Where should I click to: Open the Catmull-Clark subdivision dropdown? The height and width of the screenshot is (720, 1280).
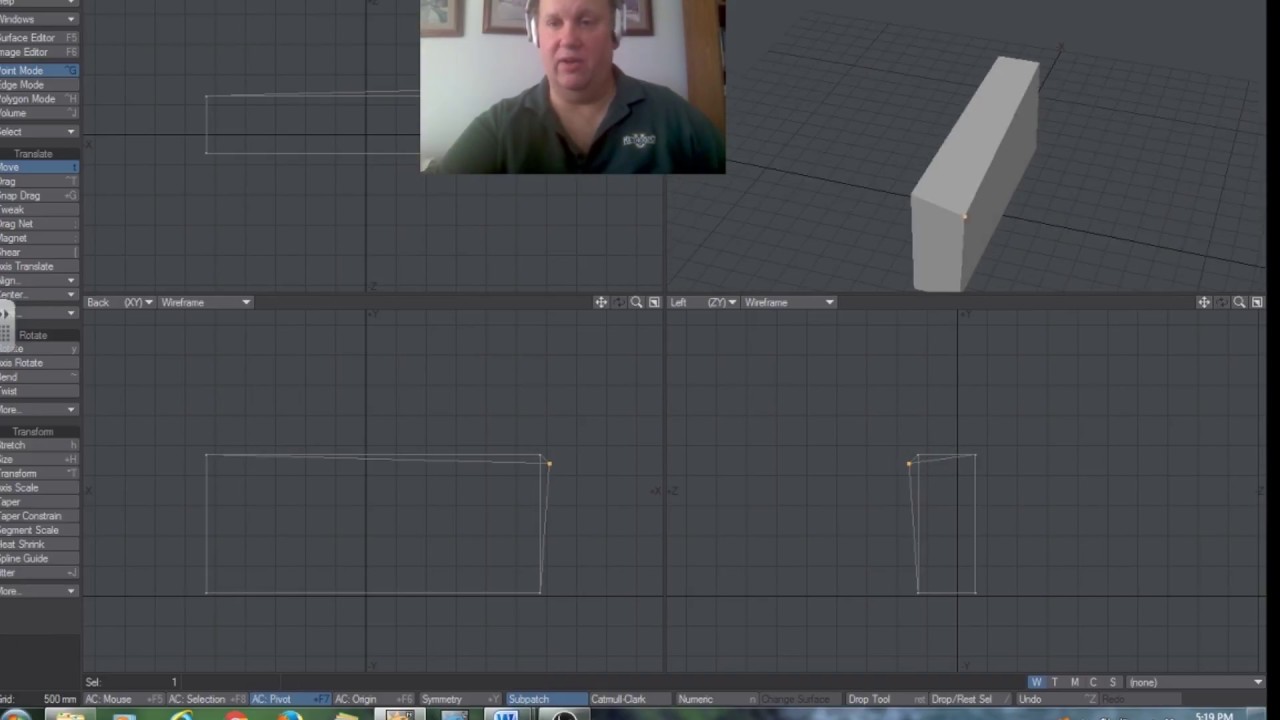pos(630,699)
